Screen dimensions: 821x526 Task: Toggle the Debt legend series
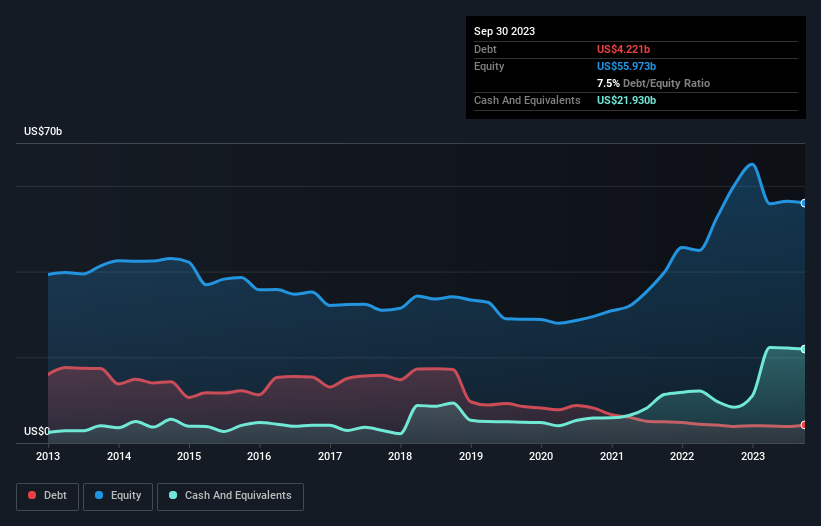[47, 496]
